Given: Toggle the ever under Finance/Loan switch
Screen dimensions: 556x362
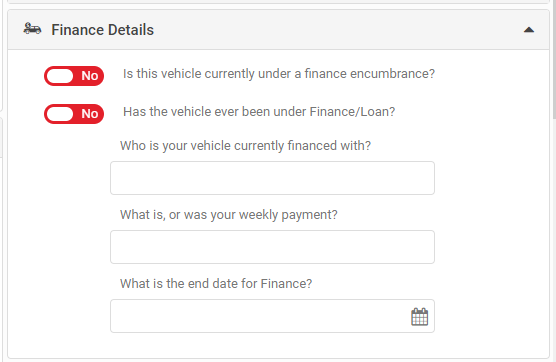Looking at the screenshot, I should [x=74, y=114].
